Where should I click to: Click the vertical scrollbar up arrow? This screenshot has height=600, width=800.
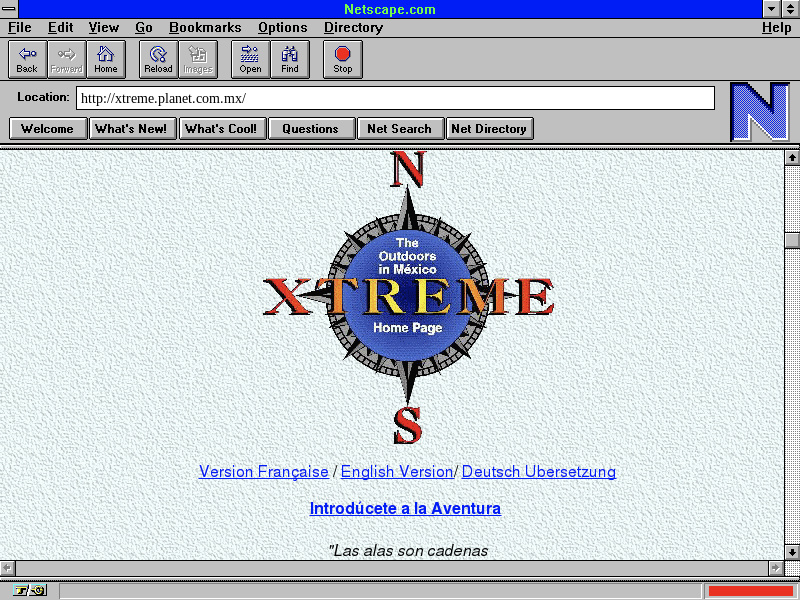tap(792, 157)
